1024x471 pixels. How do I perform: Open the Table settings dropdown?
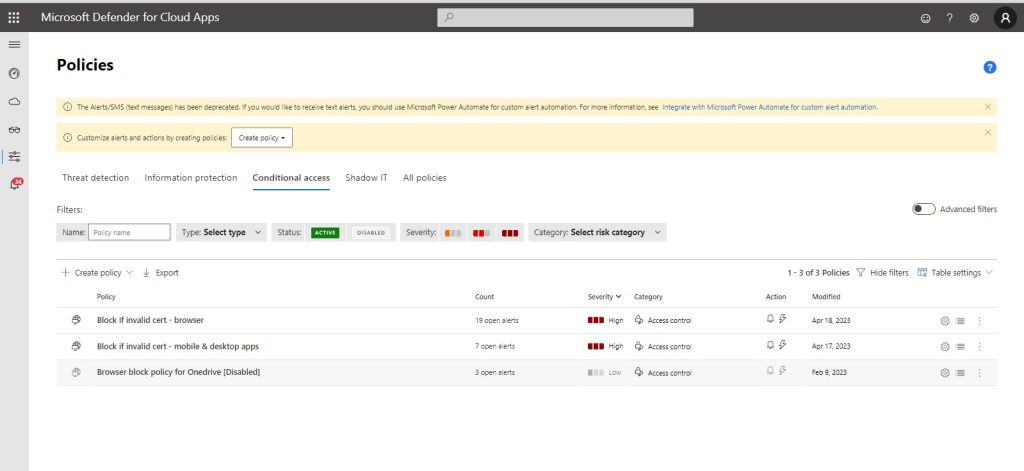pyautogui.click(x=955, y=272)
